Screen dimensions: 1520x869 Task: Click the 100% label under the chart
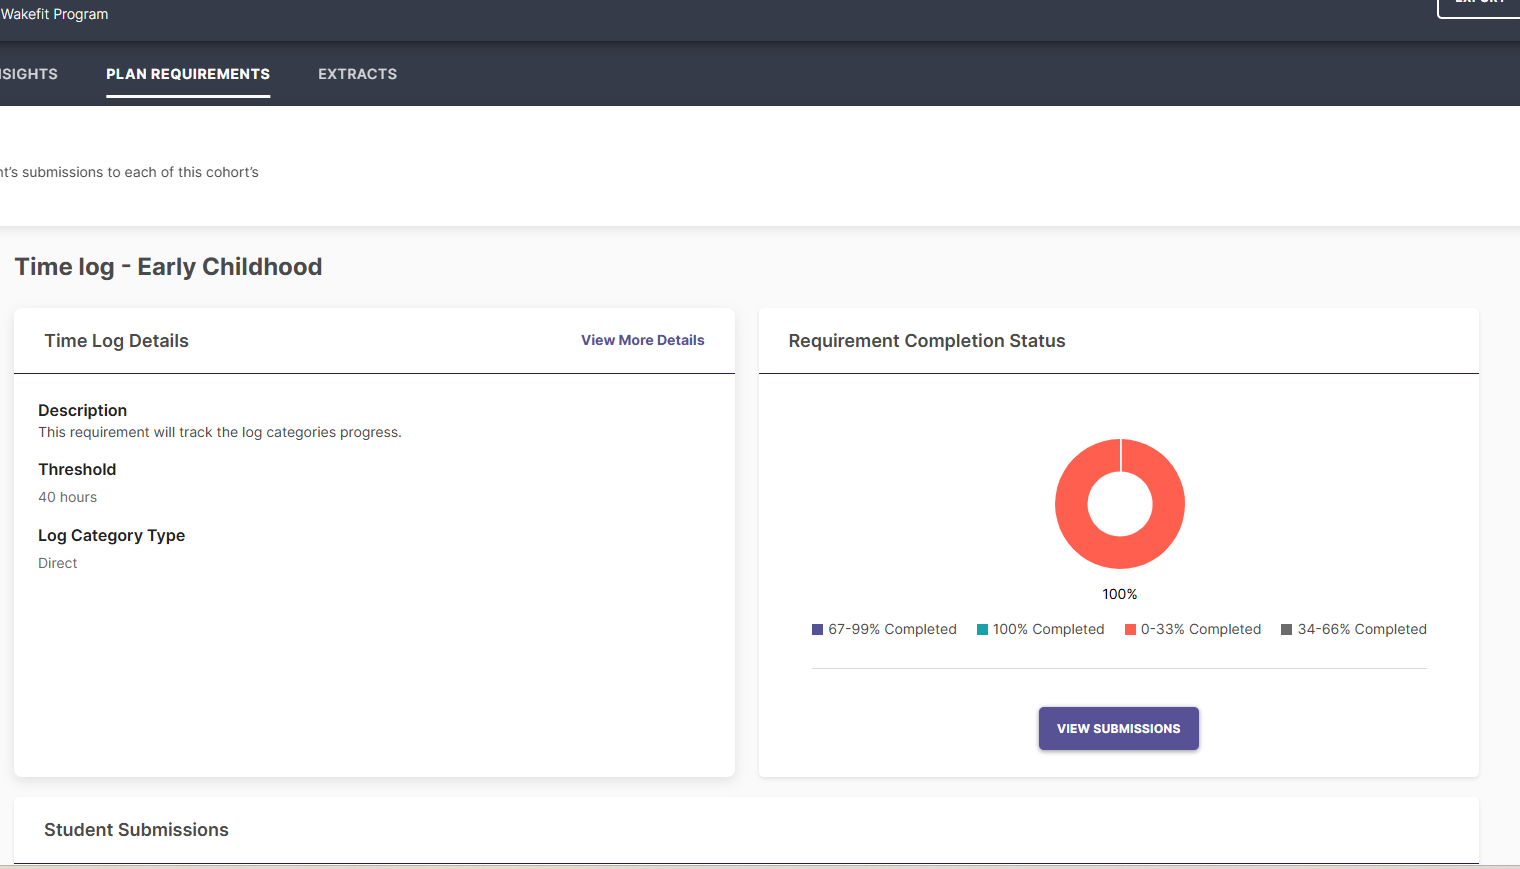pyautogui.click(x=1120, y=594)
